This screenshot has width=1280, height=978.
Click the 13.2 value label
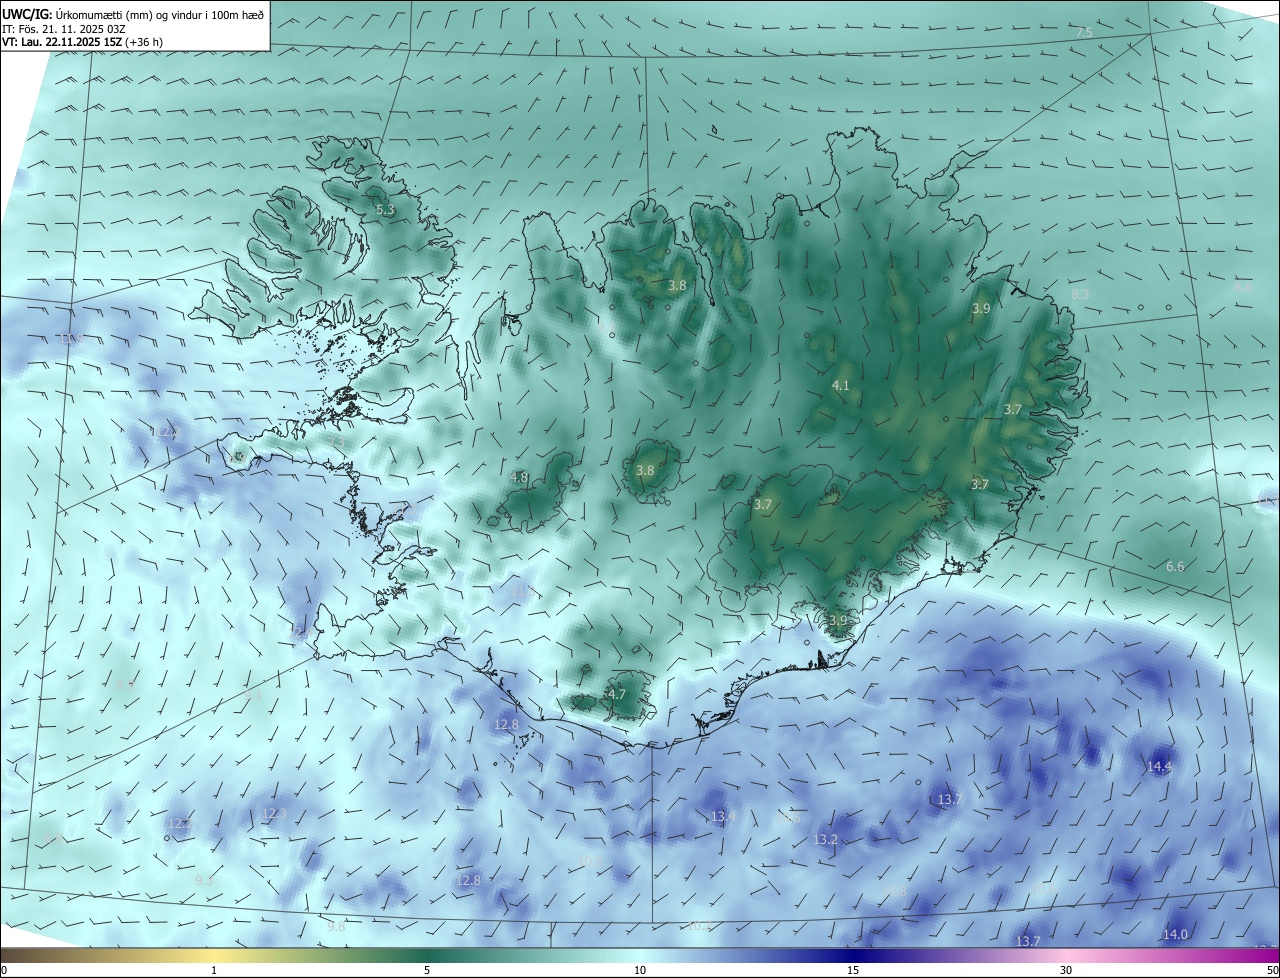[825, 839]
